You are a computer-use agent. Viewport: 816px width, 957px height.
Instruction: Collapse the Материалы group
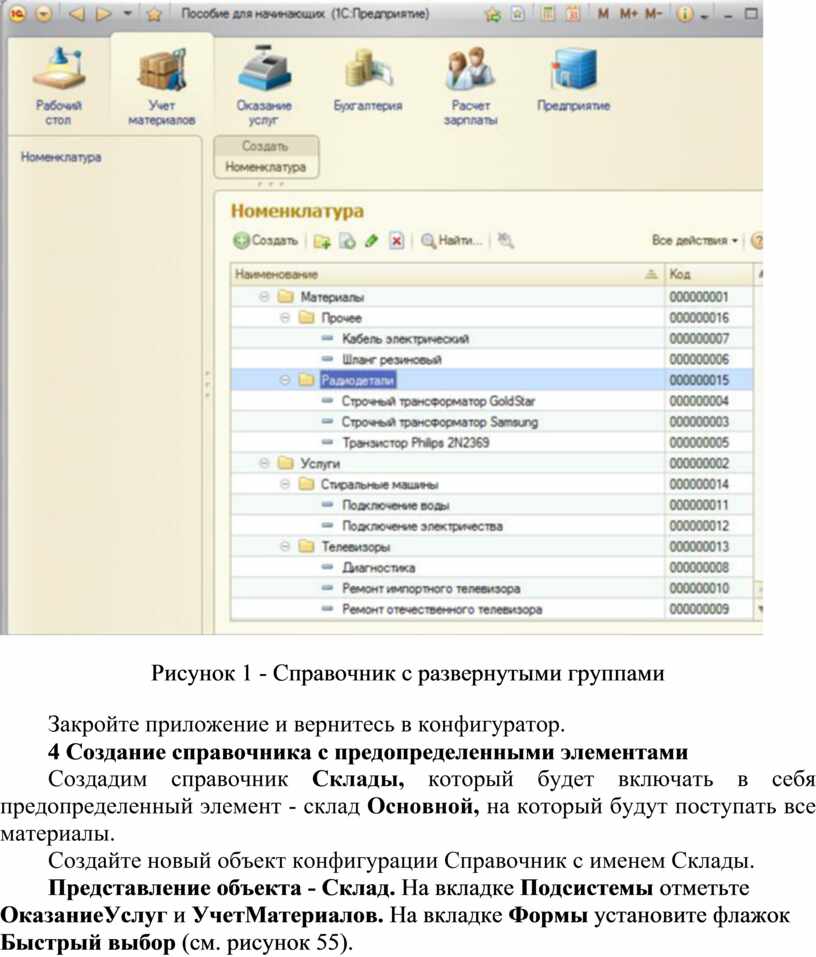[264, 297]
